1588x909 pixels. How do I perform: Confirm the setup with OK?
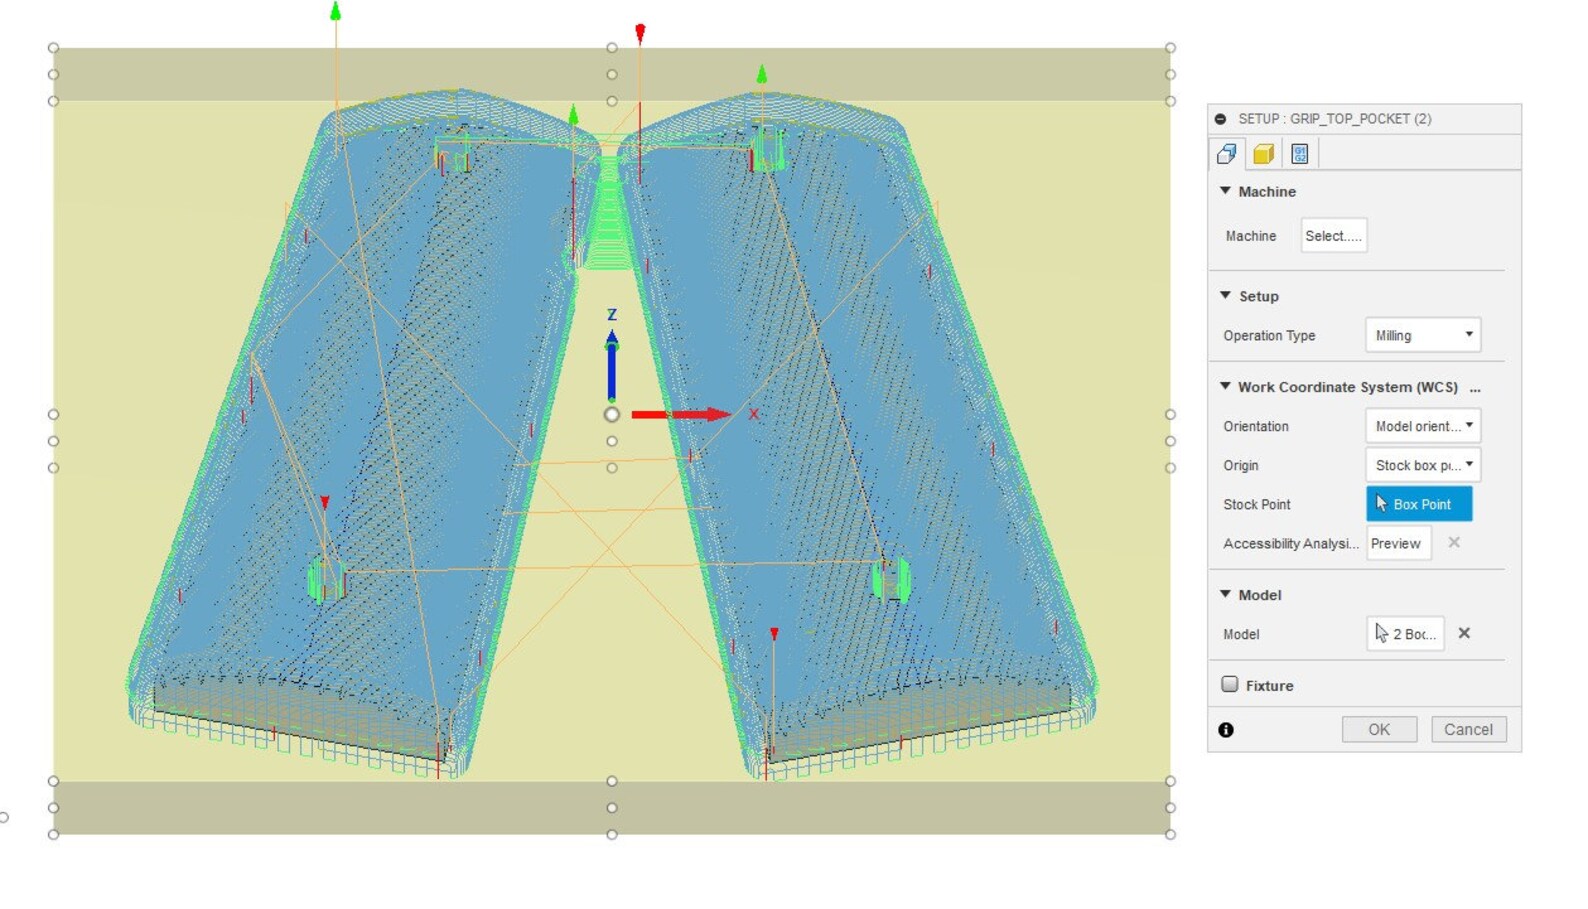coord(1379,729)
